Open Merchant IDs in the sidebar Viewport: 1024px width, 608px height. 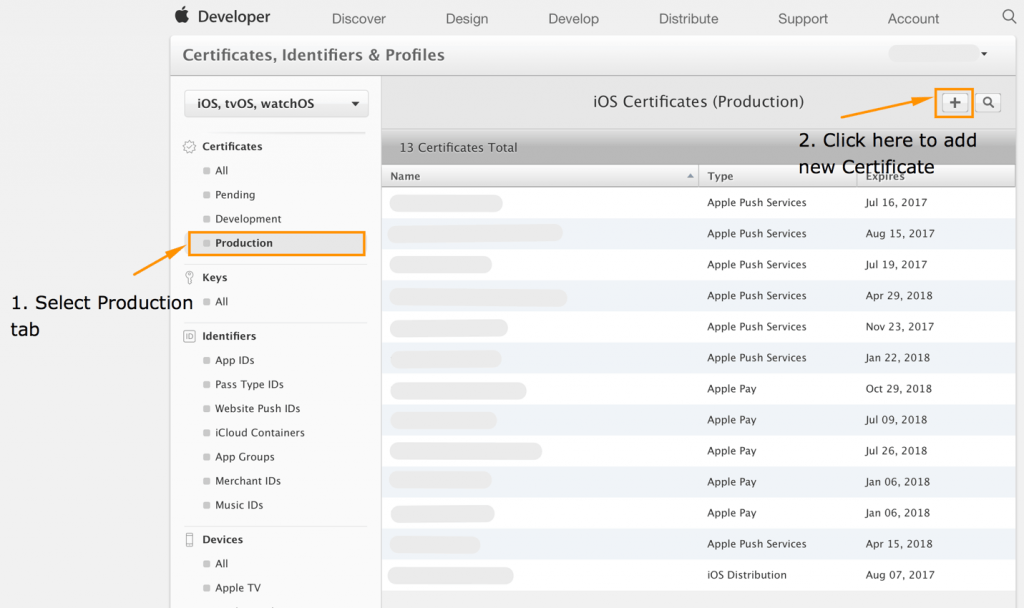click(x=251, y=481)
